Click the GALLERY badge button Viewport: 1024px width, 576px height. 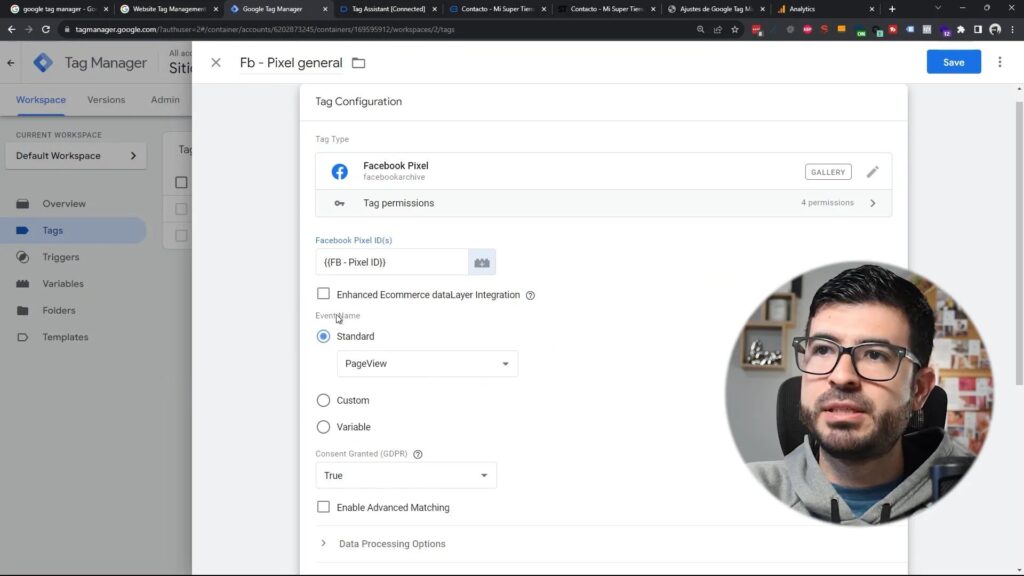click(828, 172)
